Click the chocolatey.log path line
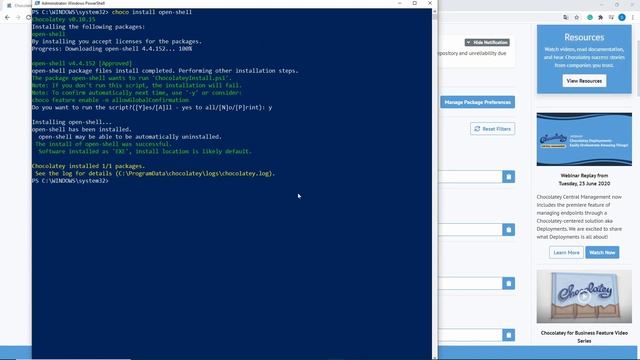 (155, 173)
